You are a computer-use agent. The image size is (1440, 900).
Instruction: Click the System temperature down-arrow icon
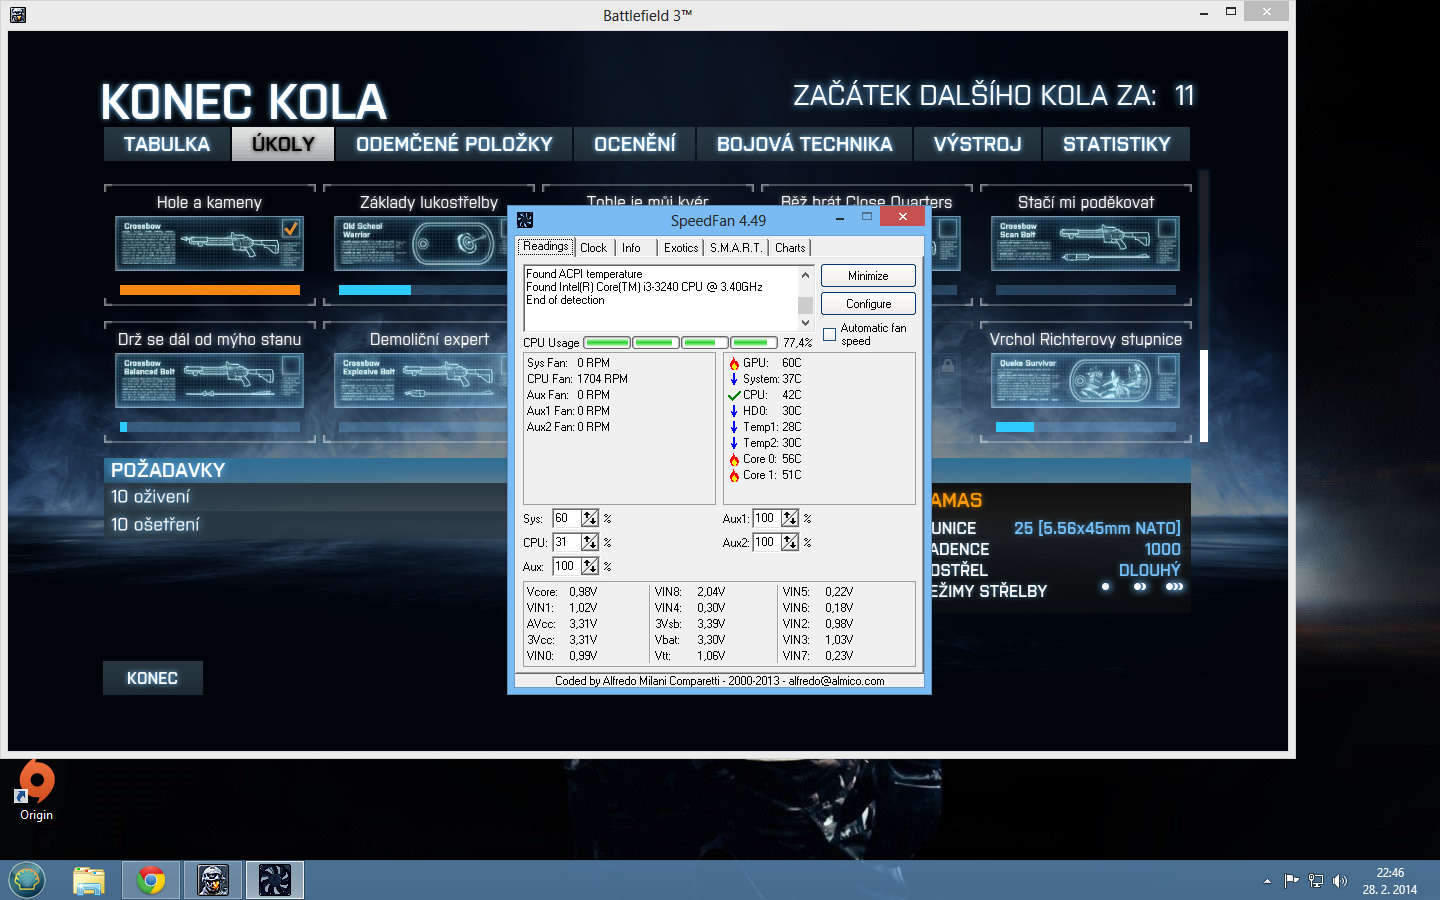[x=734, y=379]
